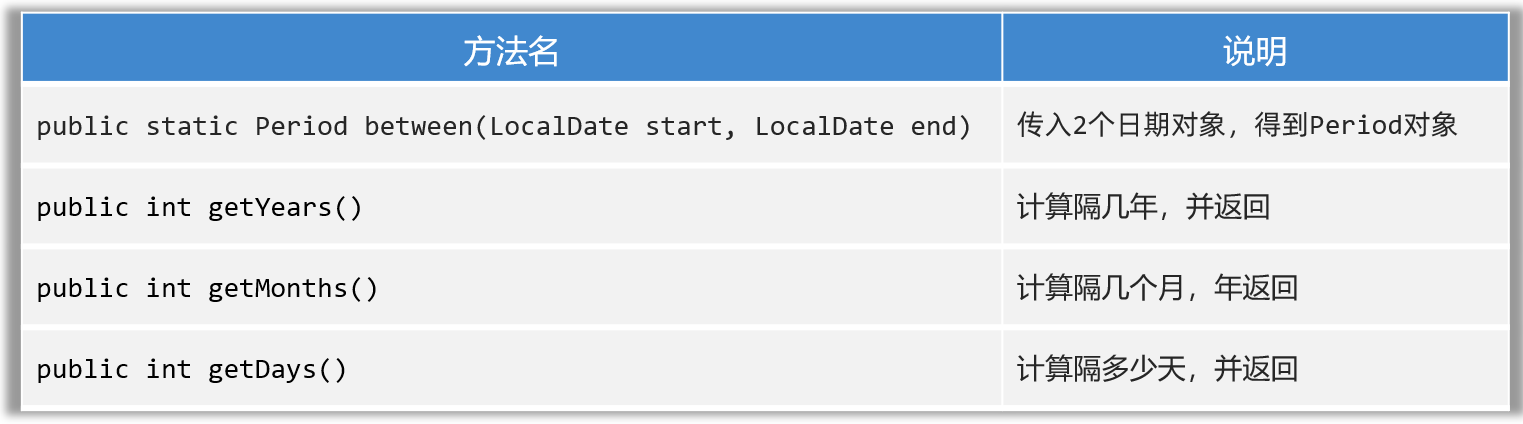Click the getMonths() method name
1523x424 pixels.
point(293,288)
